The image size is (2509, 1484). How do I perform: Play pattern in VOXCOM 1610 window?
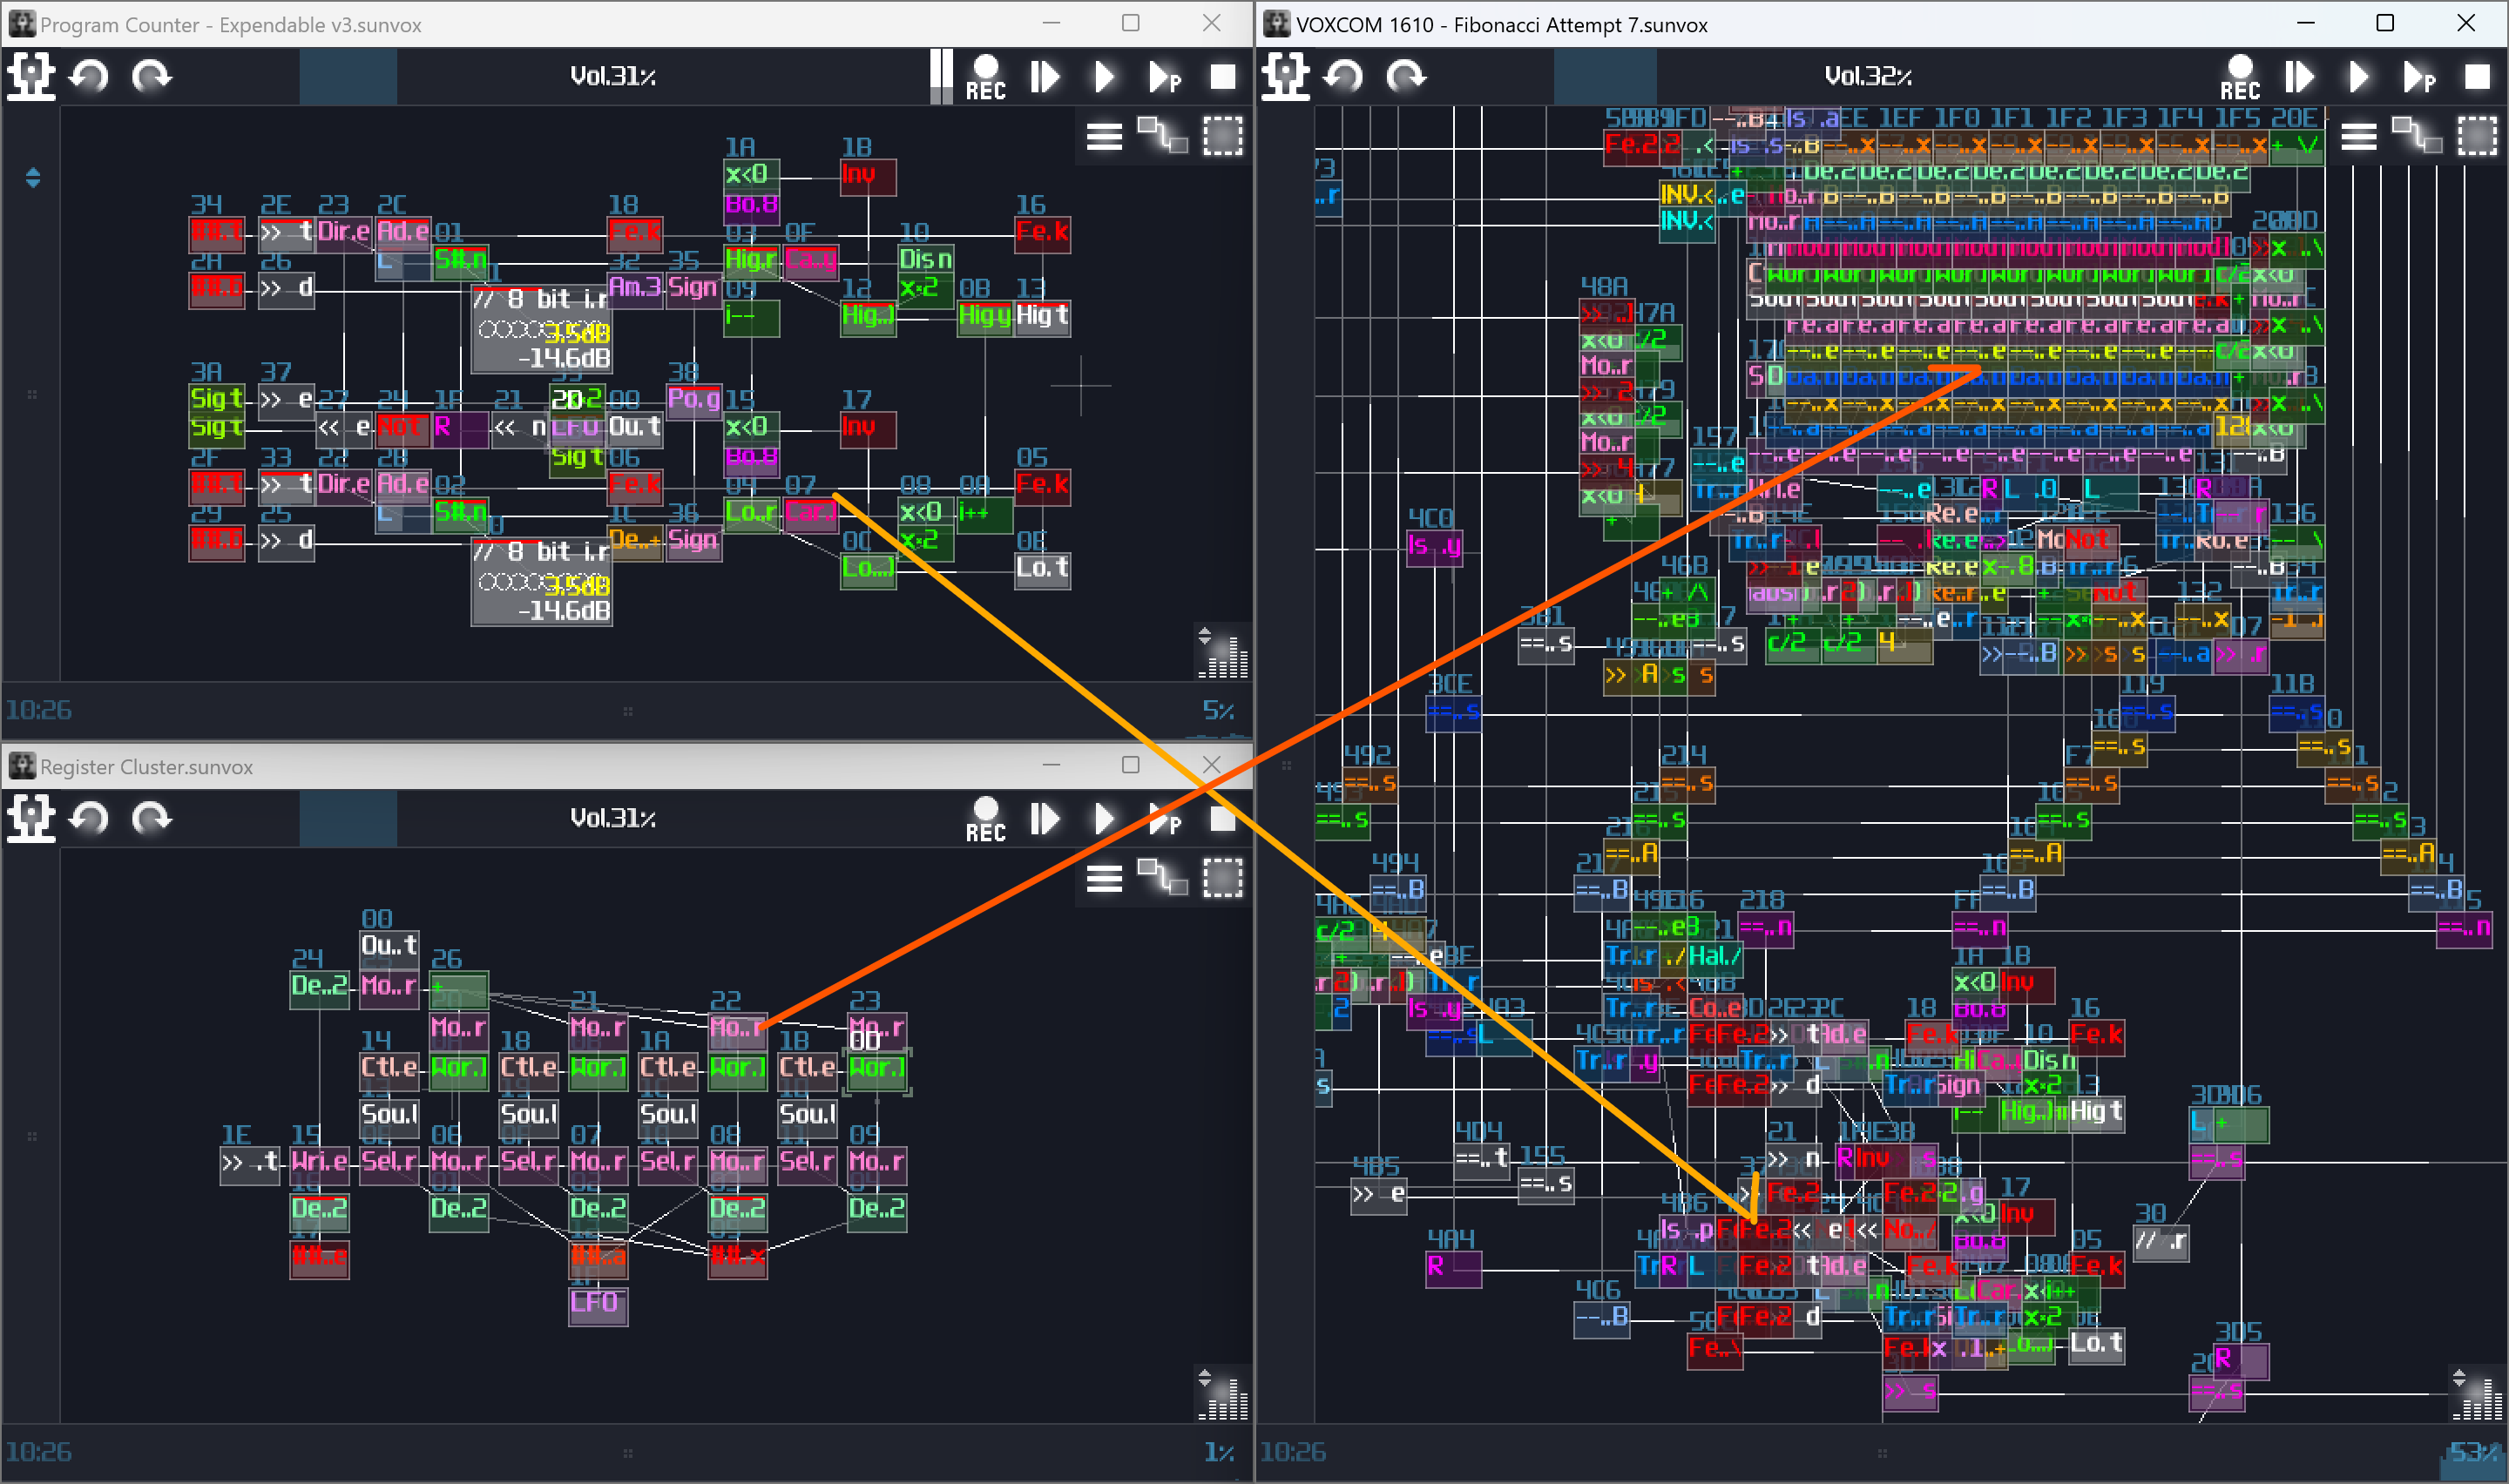[2419, 76]
